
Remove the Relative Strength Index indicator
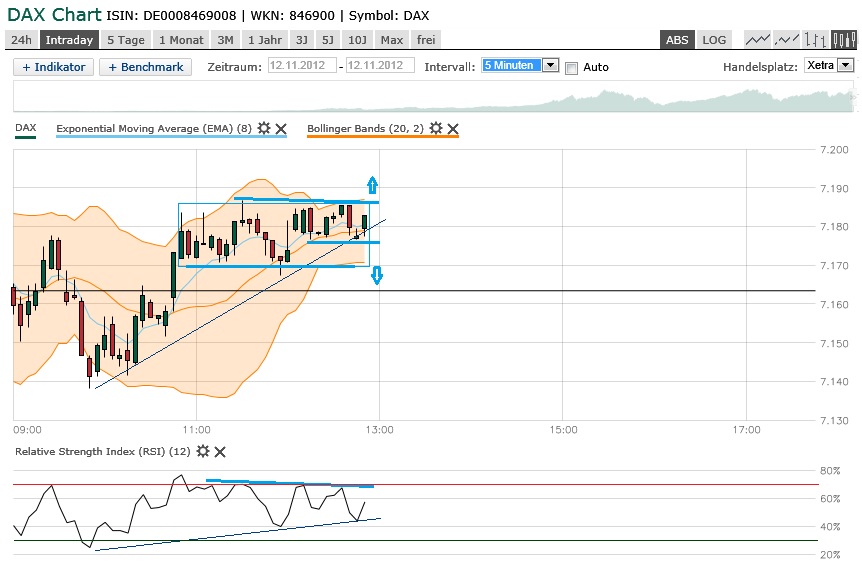(x=220, y=452)
